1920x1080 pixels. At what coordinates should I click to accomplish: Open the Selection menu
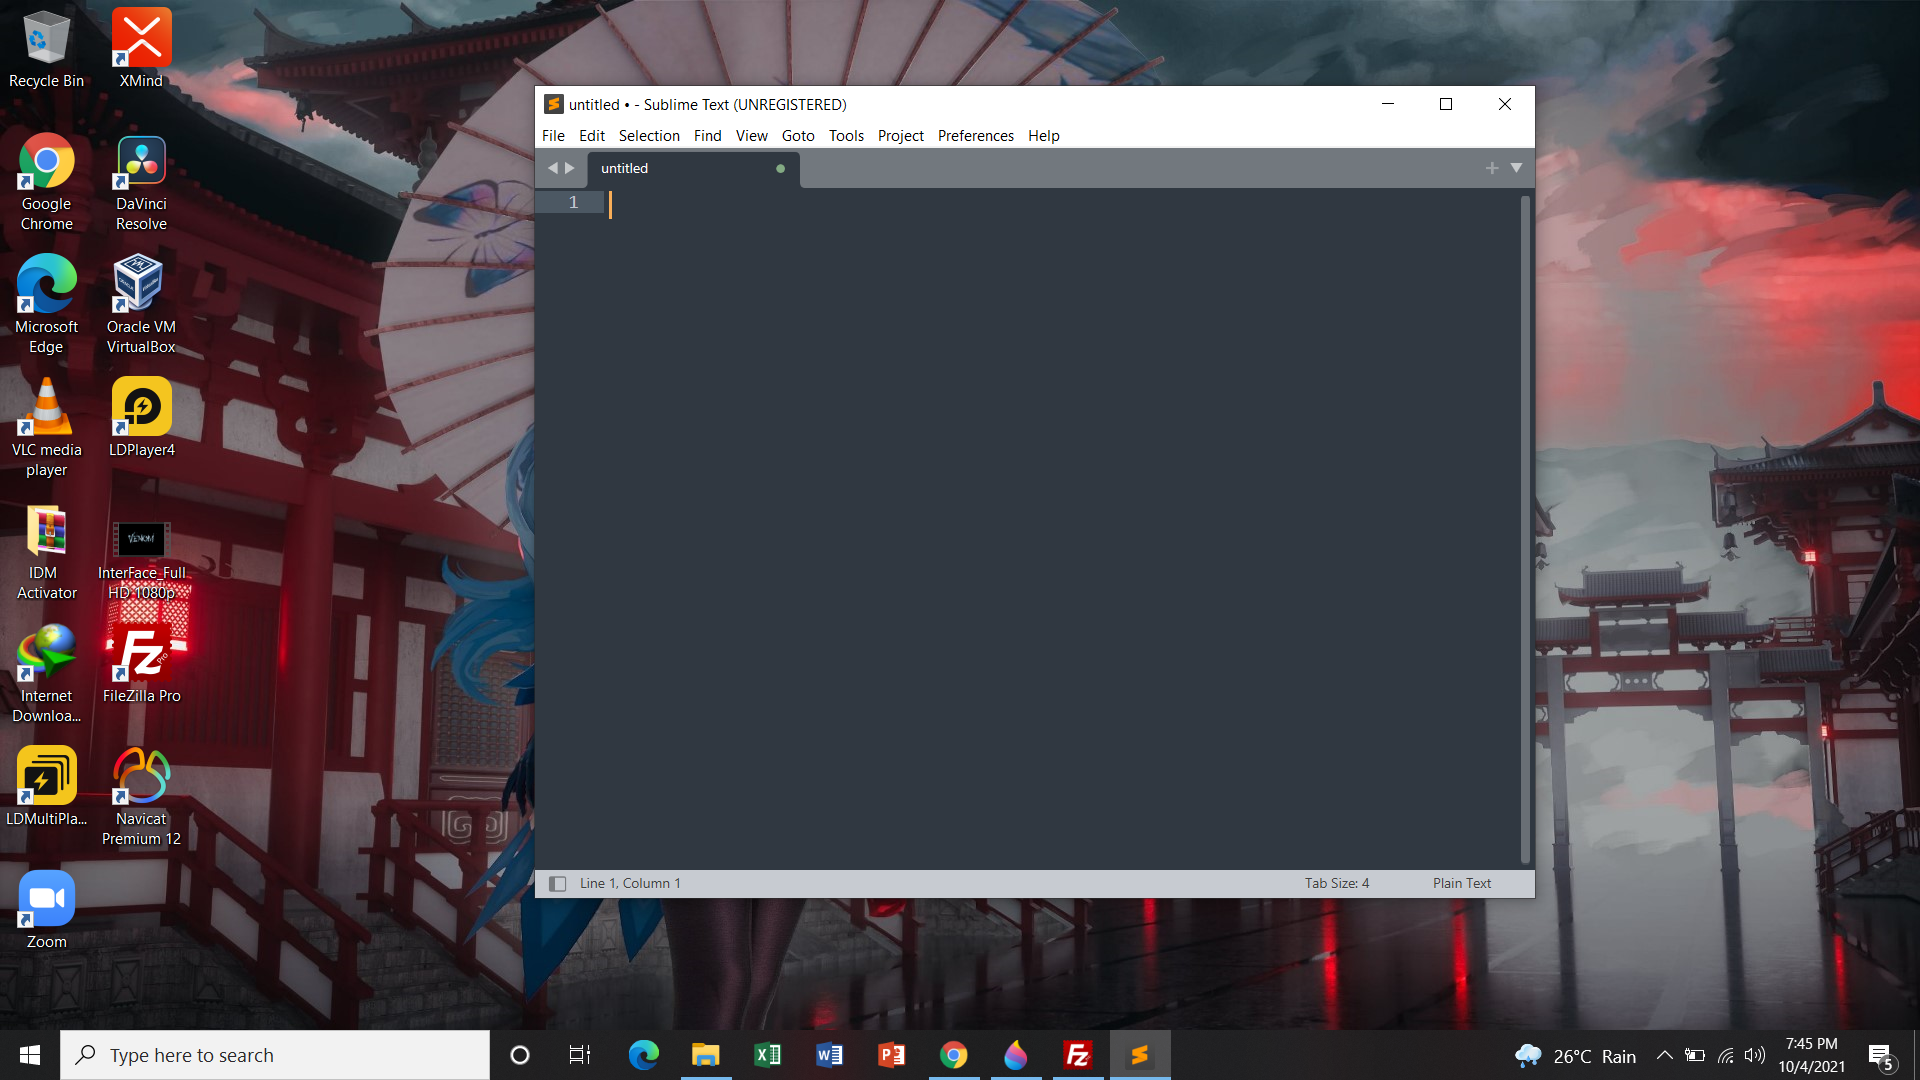(648, 136)
